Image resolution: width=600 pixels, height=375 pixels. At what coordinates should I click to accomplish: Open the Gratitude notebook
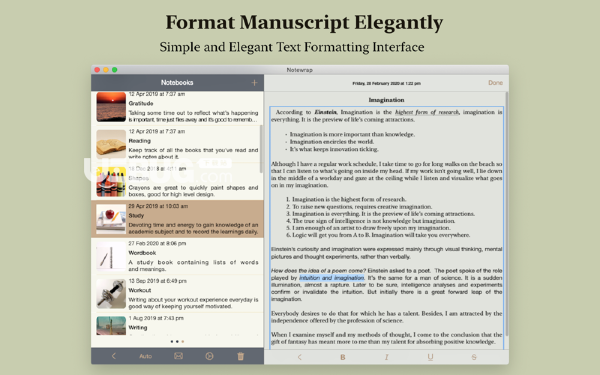(x=177, y=107)
